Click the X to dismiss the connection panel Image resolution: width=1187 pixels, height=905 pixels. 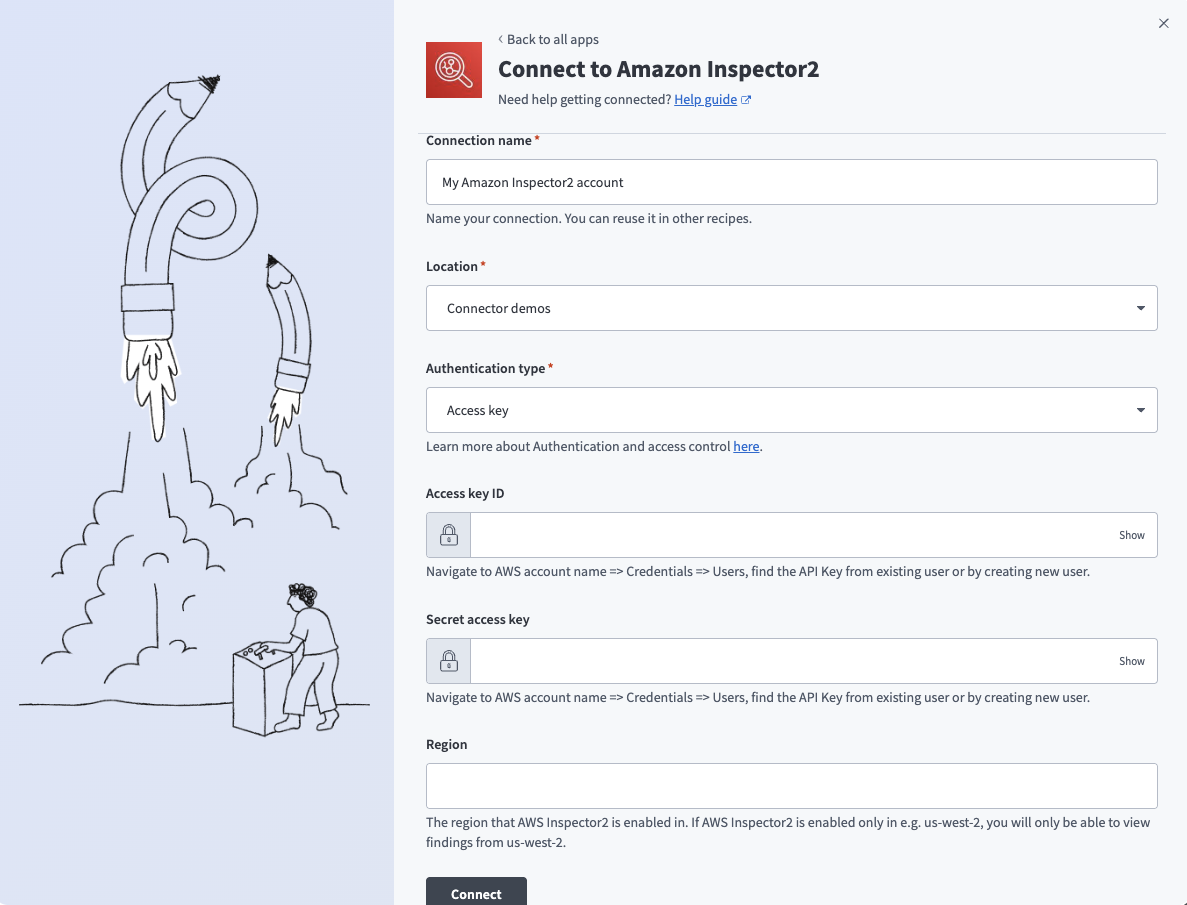tap(1163, 22)
